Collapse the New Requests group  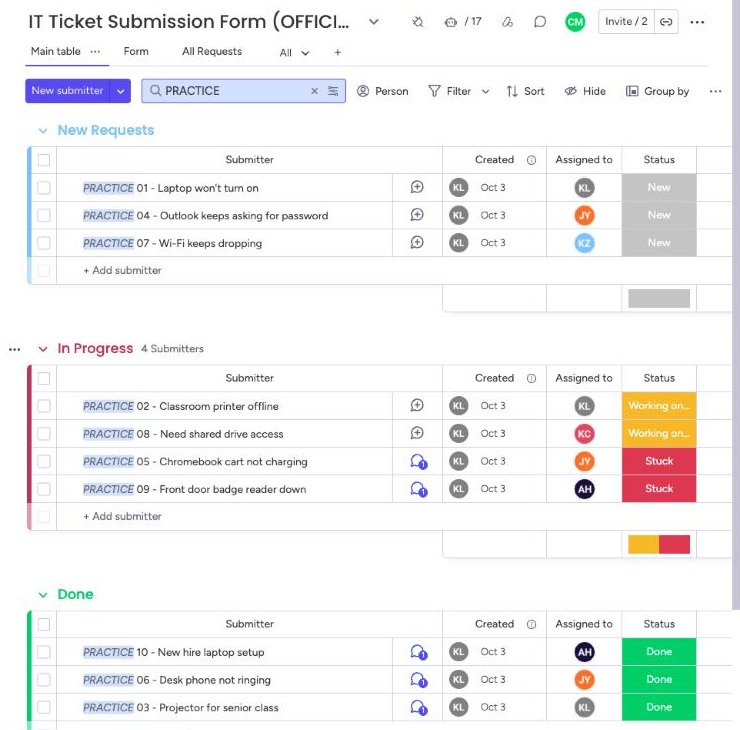click(x=43, y=131)
